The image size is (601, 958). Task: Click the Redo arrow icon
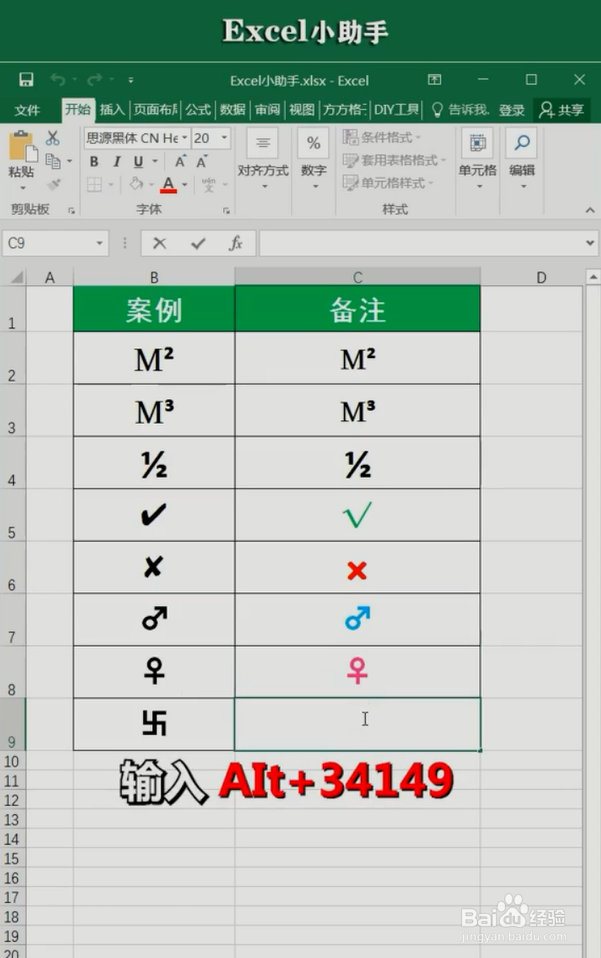[94, 79]
